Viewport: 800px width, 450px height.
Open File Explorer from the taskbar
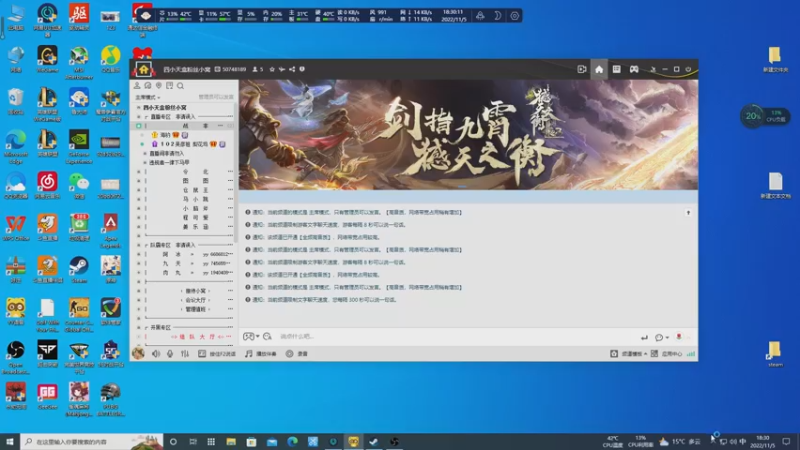click(231, 441)
